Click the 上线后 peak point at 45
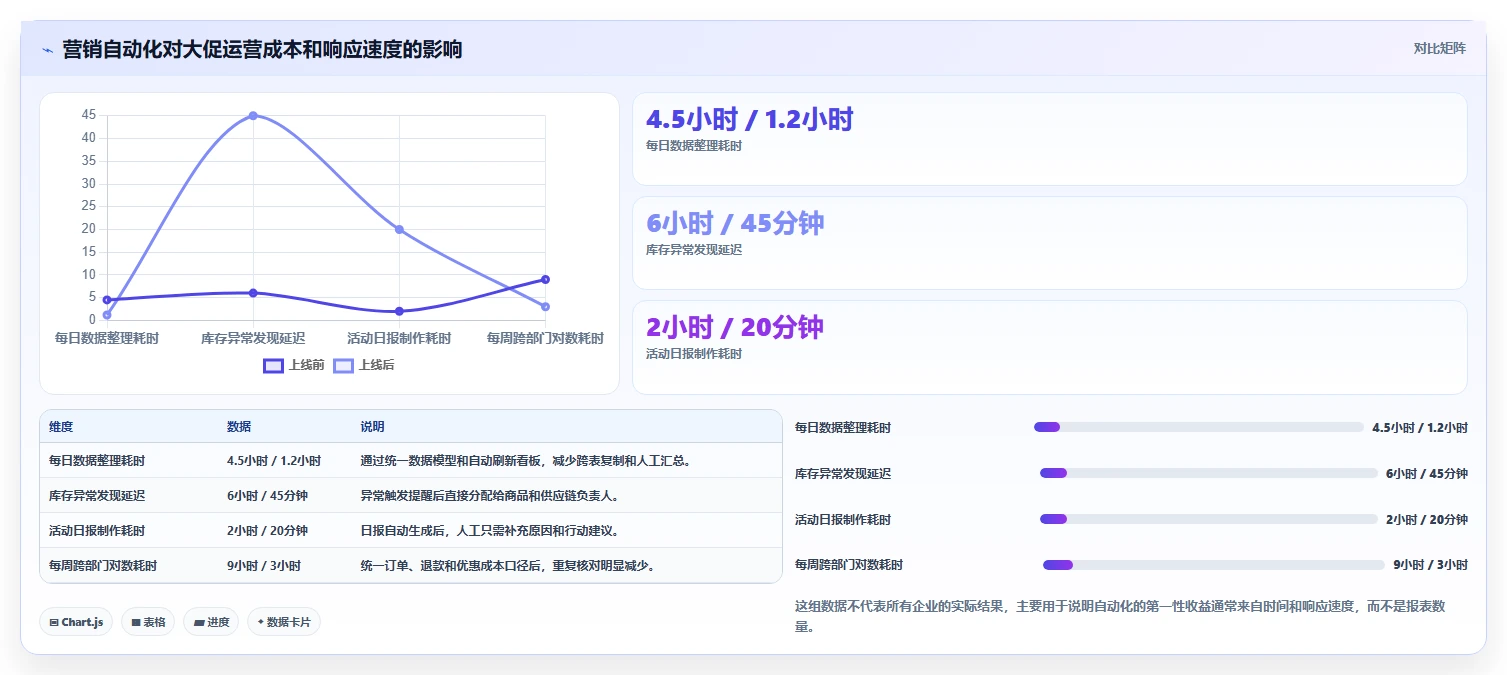This screenshot has height=675, width=1507. (253, 115)
